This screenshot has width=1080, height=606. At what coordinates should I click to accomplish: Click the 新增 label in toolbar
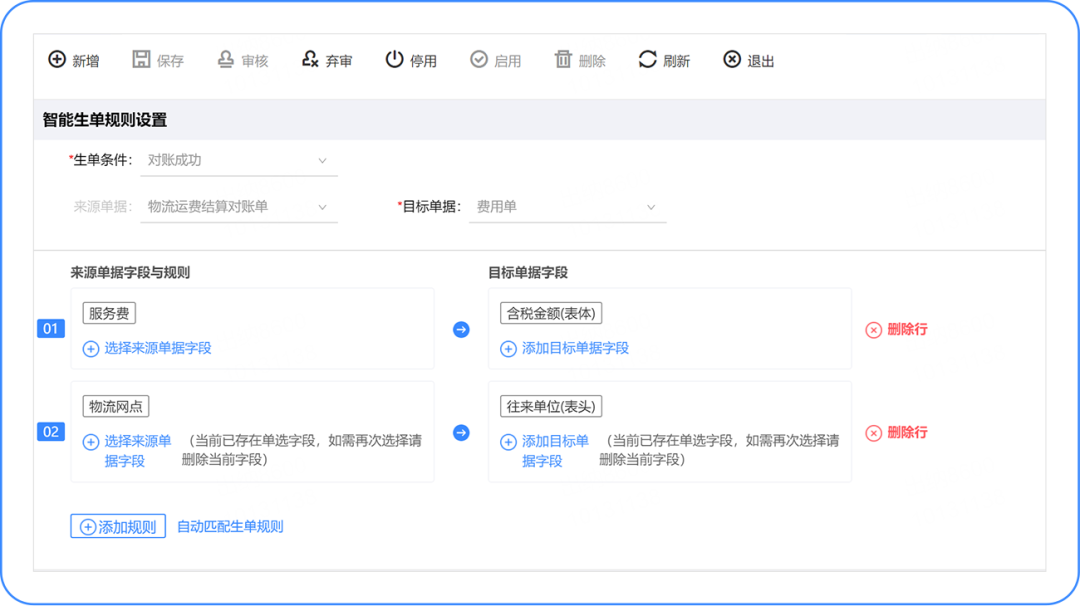click(86, 61)
